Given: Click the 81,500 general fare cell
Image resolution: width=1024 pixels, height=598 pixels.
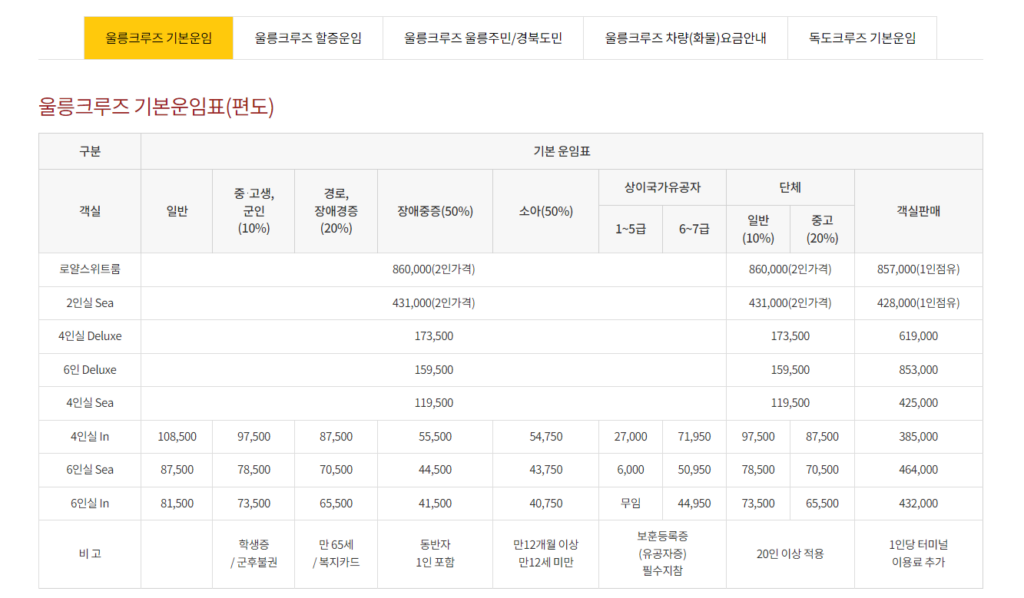Looking at the screenshot, I should coord(177,503).
